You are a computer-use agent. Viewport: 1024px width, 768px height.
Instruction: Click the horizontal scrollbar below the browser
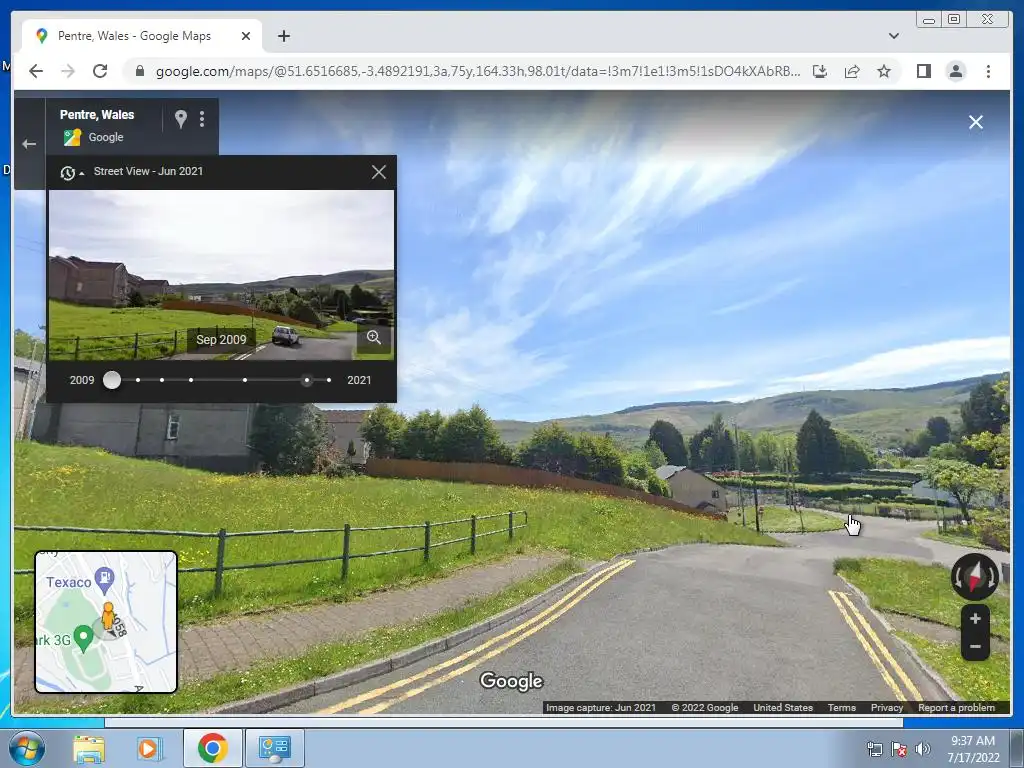[504, 722]
